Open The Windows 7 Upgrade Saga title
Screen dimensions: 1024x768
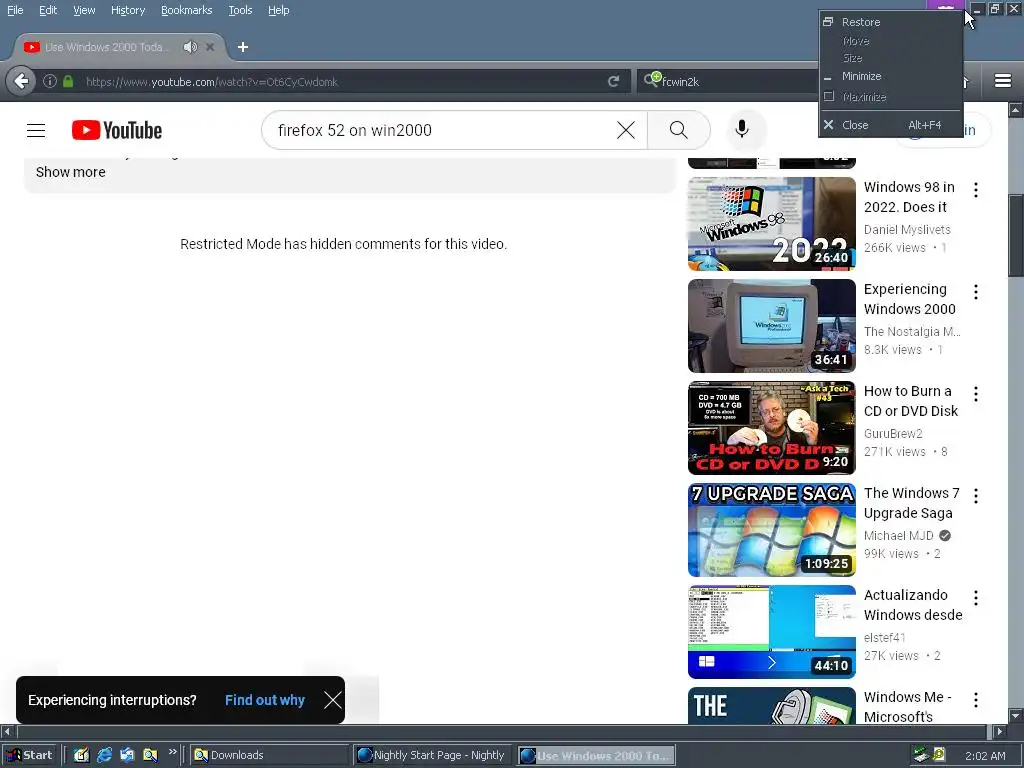click(x=912, y=503)
